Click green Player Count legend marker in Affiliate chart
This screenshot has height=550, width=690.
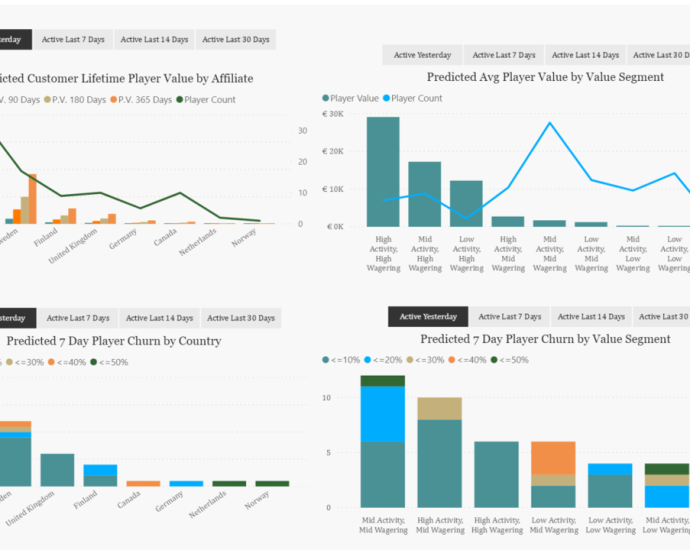[x=180, y=99]
